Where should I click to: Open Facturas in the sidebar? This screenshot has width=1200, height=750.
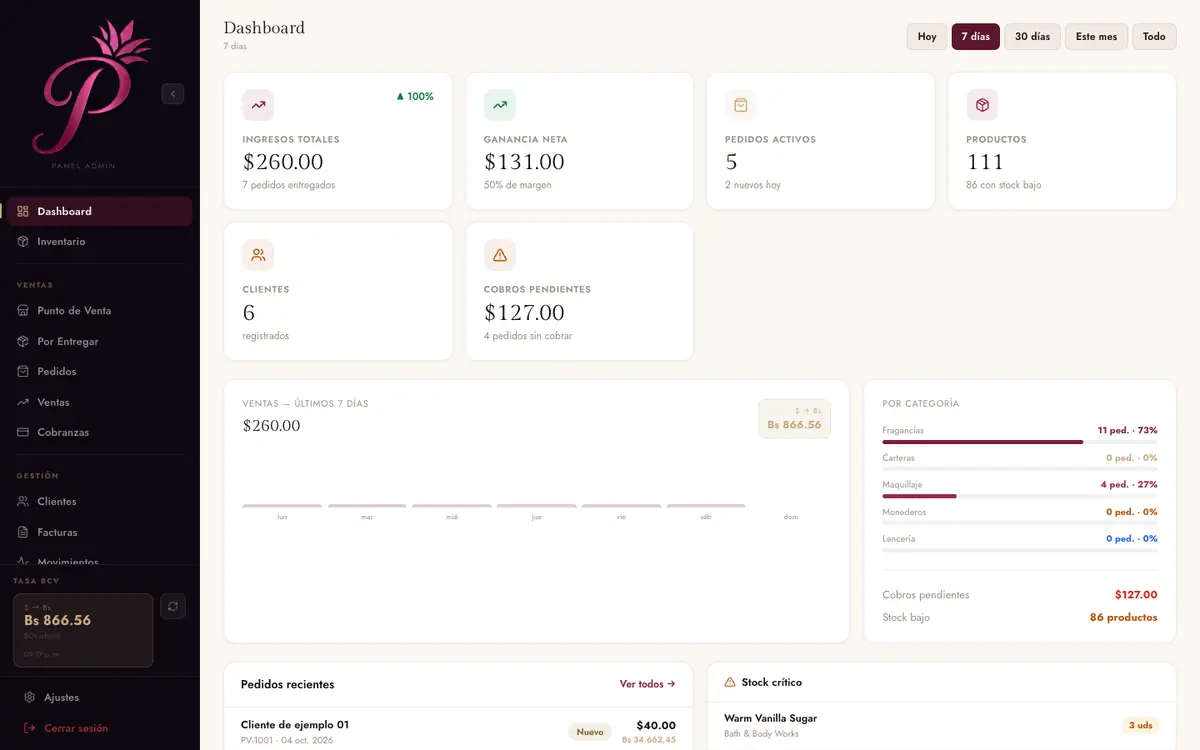[x=100, y=532]
